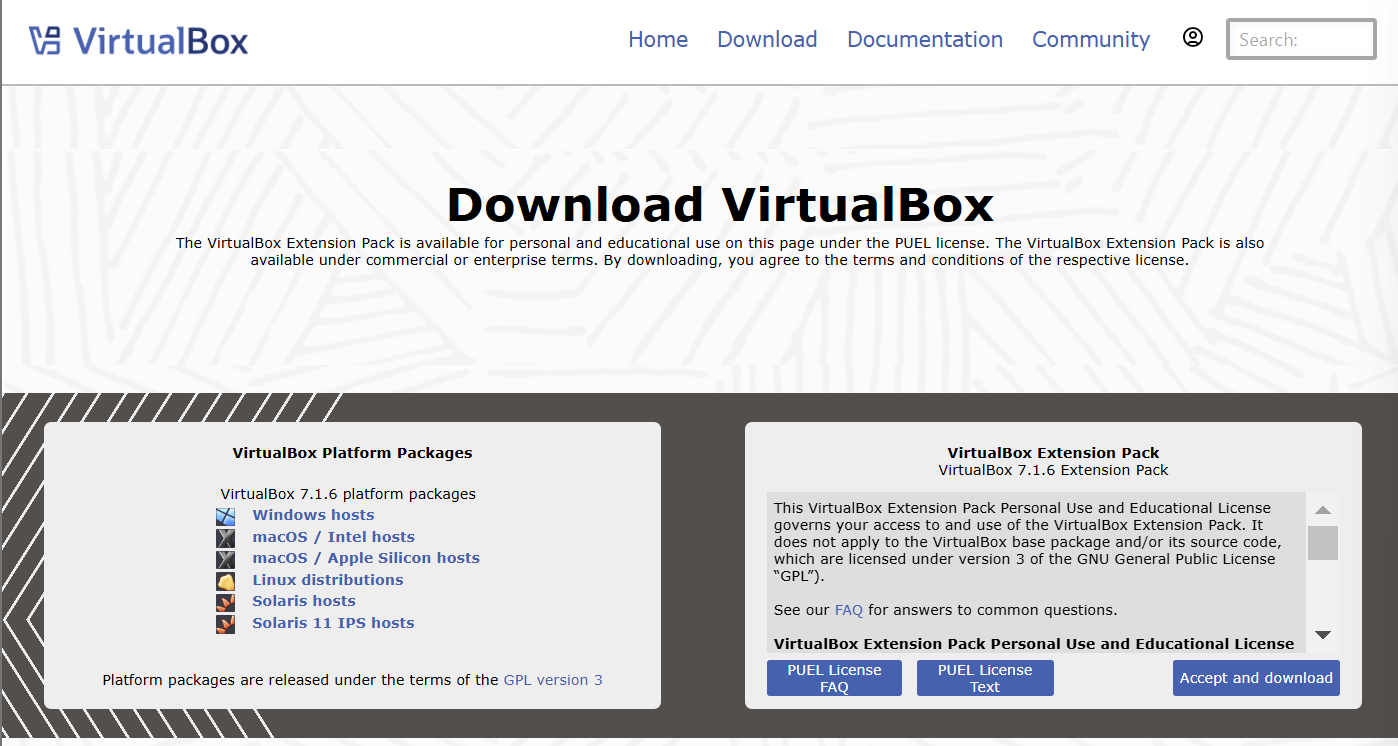
Task: Click the VirtualBox logo
Action: pyautogui.click(x=138, y=40)
